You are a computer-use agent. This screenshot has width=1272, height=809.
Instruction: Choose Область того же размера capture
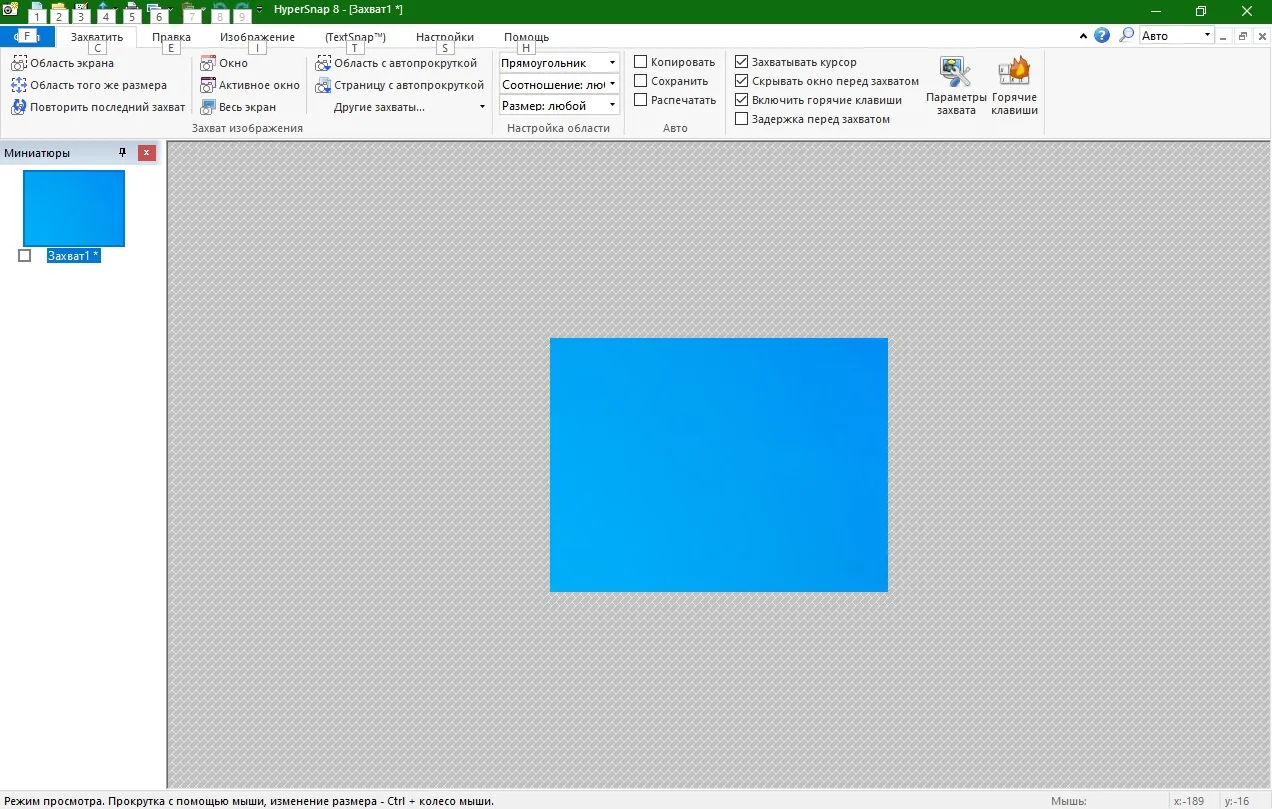click(x=89, y=85)
